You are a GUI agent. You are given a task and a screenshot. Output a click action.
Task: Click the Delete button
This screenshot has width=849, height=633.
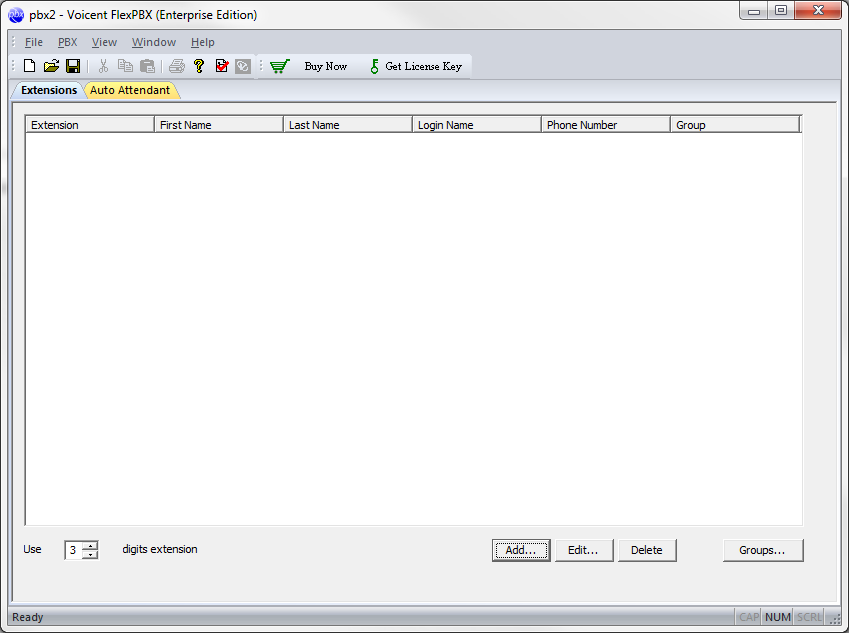647,550
